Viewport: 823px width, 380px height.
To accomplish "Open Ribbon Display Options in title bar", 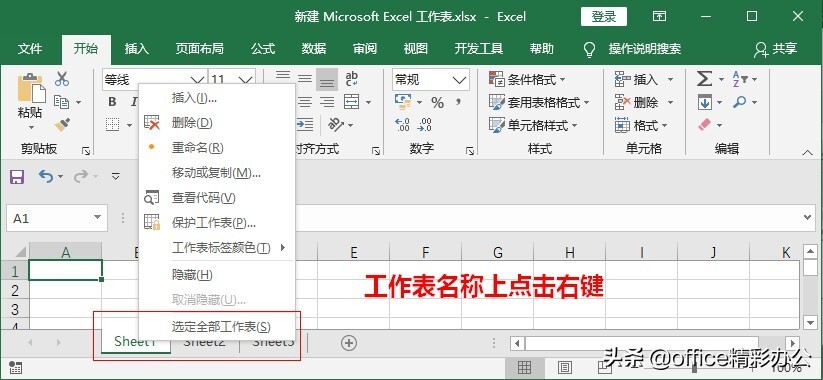I will 659,16.
